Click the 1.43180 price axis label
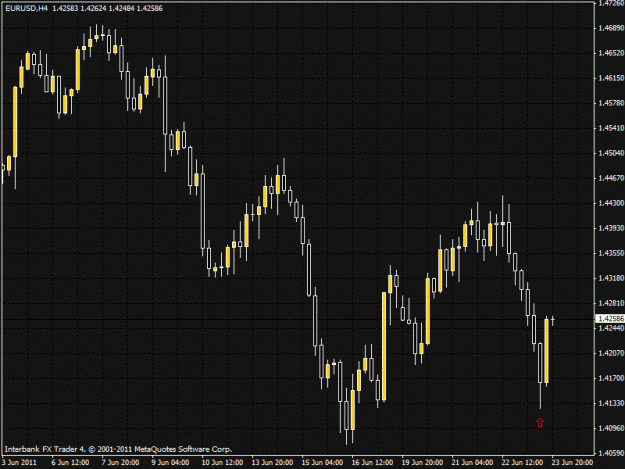This screenshot has width=625, height=469. [x=611, y=278]
